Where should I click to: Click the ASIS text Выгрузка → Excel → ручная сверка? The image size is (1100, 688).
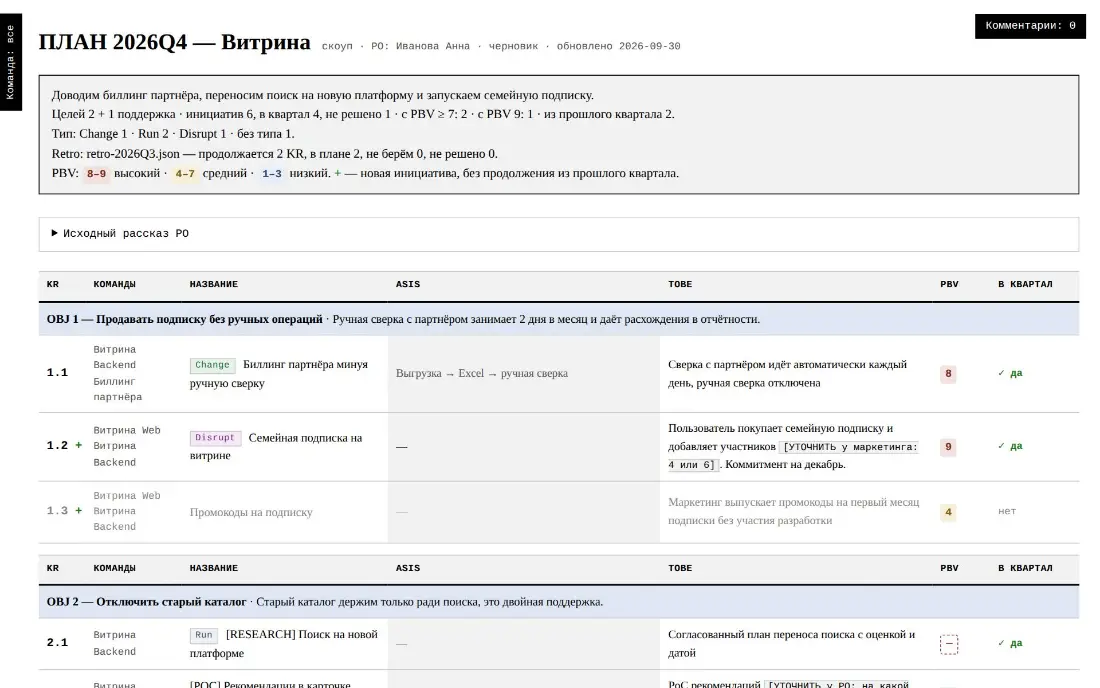point(482,373)
